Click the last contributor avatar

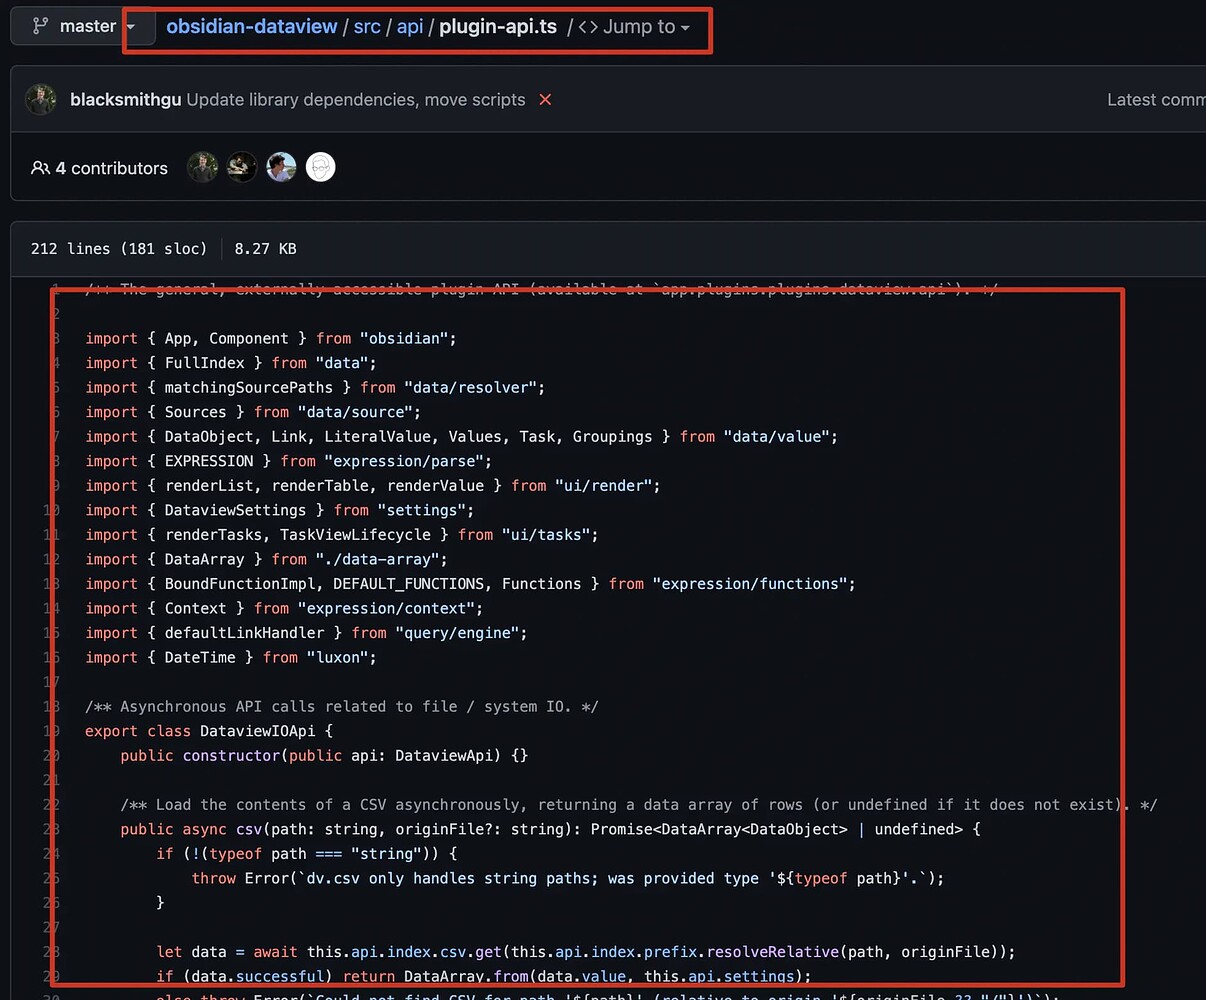320,167
